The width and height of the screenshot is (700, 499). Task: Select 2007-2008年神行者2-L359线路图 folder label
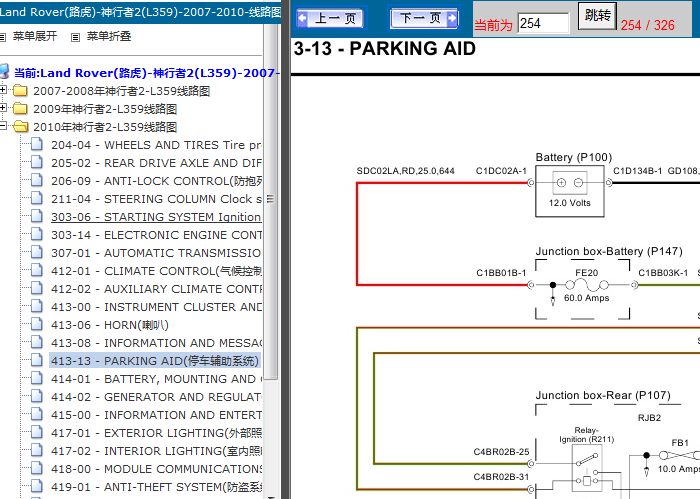click(121, 91)
